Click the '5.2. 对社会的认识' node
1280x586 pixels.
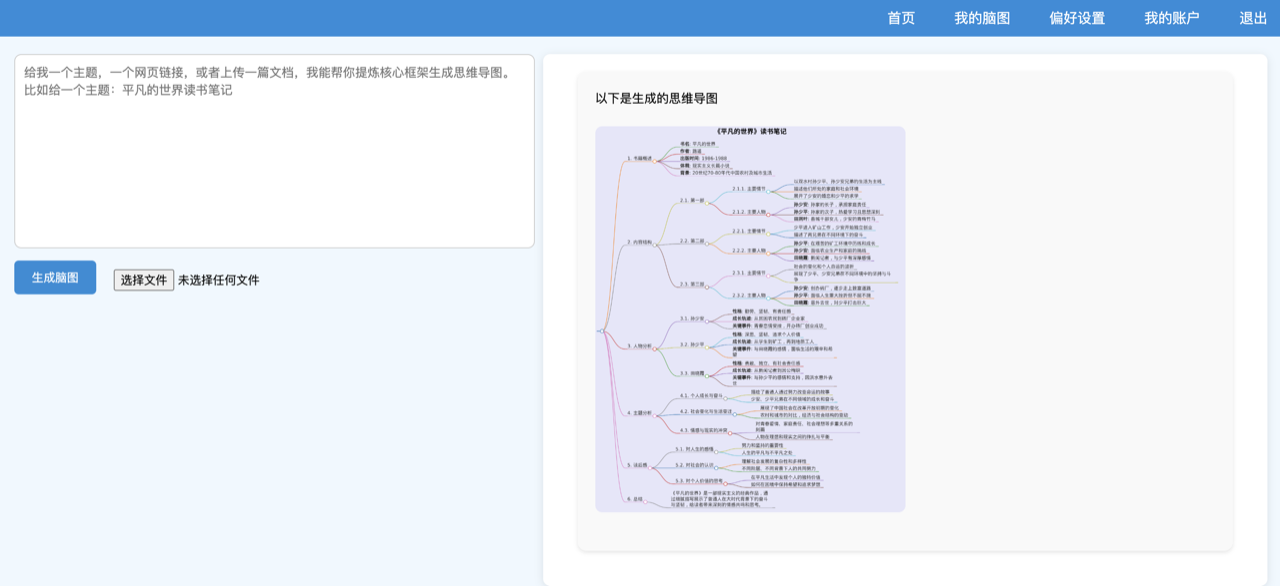pyautogui.click(x=695, y=465)
